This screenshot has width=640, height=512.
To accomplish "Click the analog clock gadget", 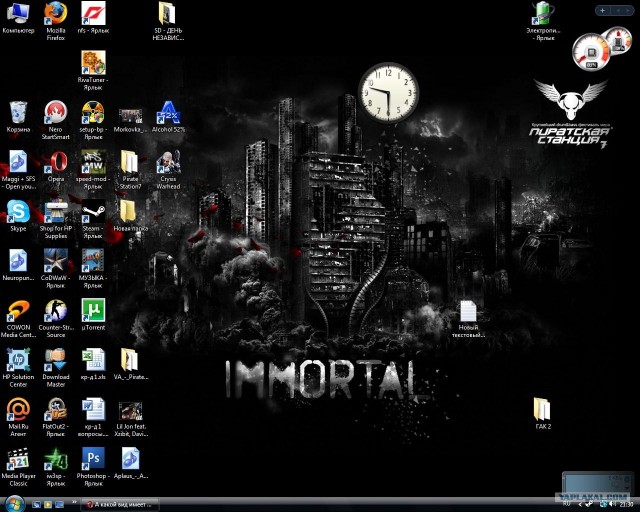I will point(388,93).
